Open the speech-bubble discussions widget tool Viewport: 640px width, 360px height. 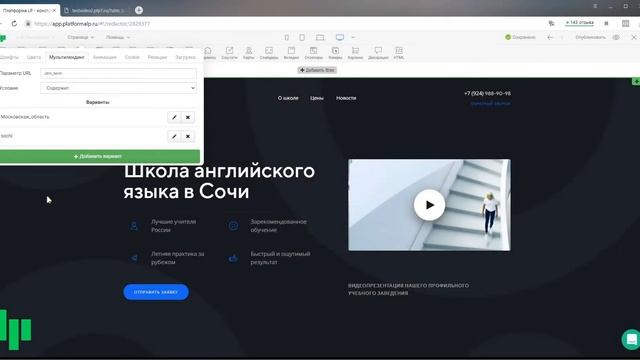378,53
